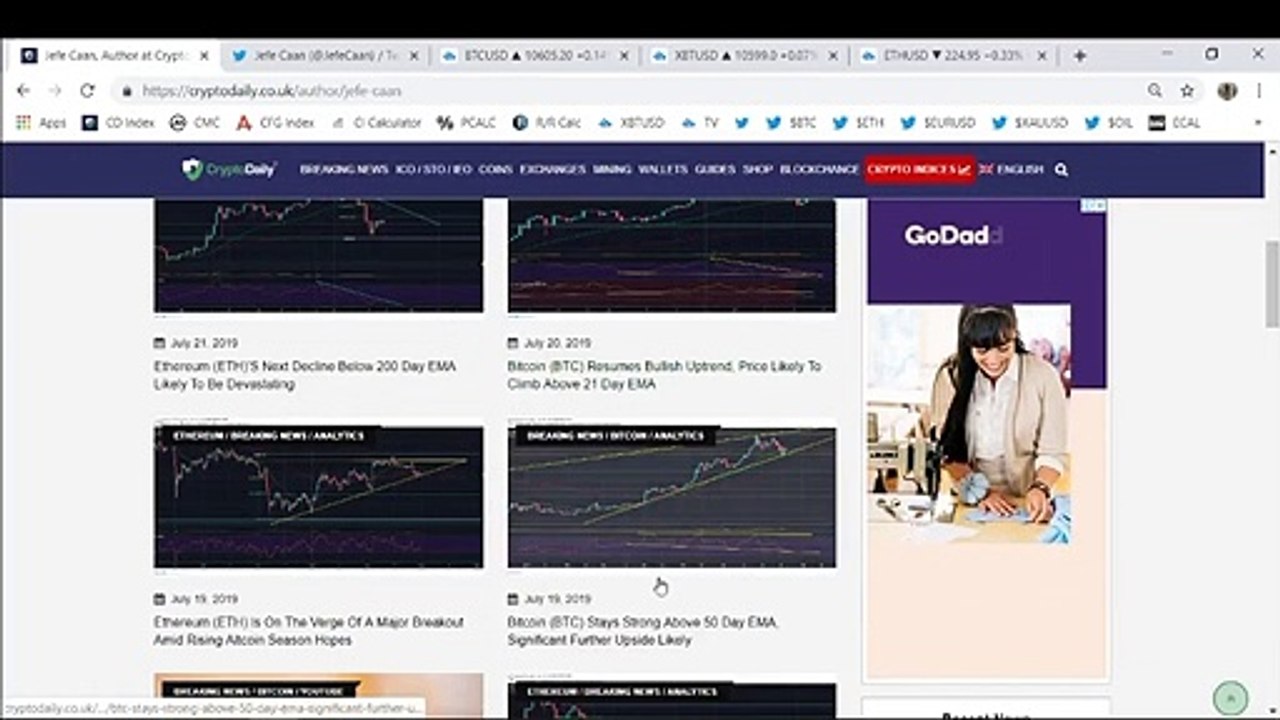Open ICO / STO / IEO menu
This screenshot has height=720, width=1280.
point(434,170)
